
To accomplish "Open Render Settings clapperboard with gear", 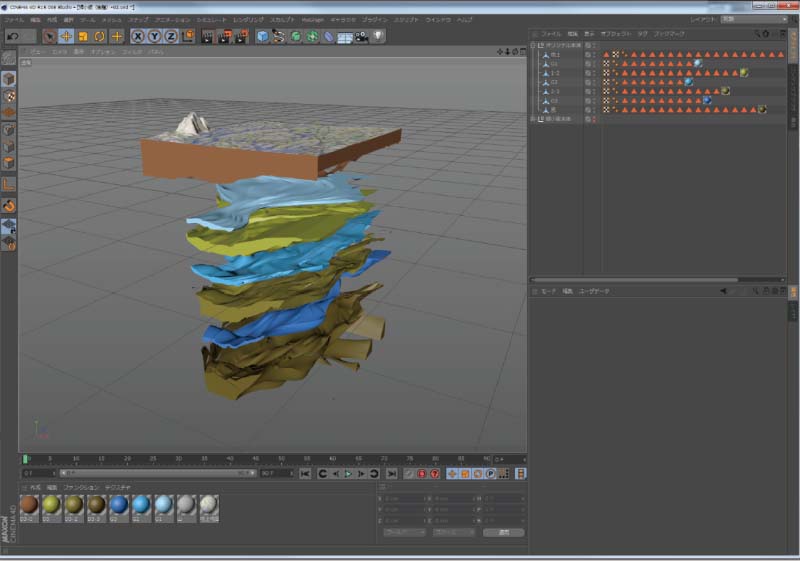I will [241, 36].
